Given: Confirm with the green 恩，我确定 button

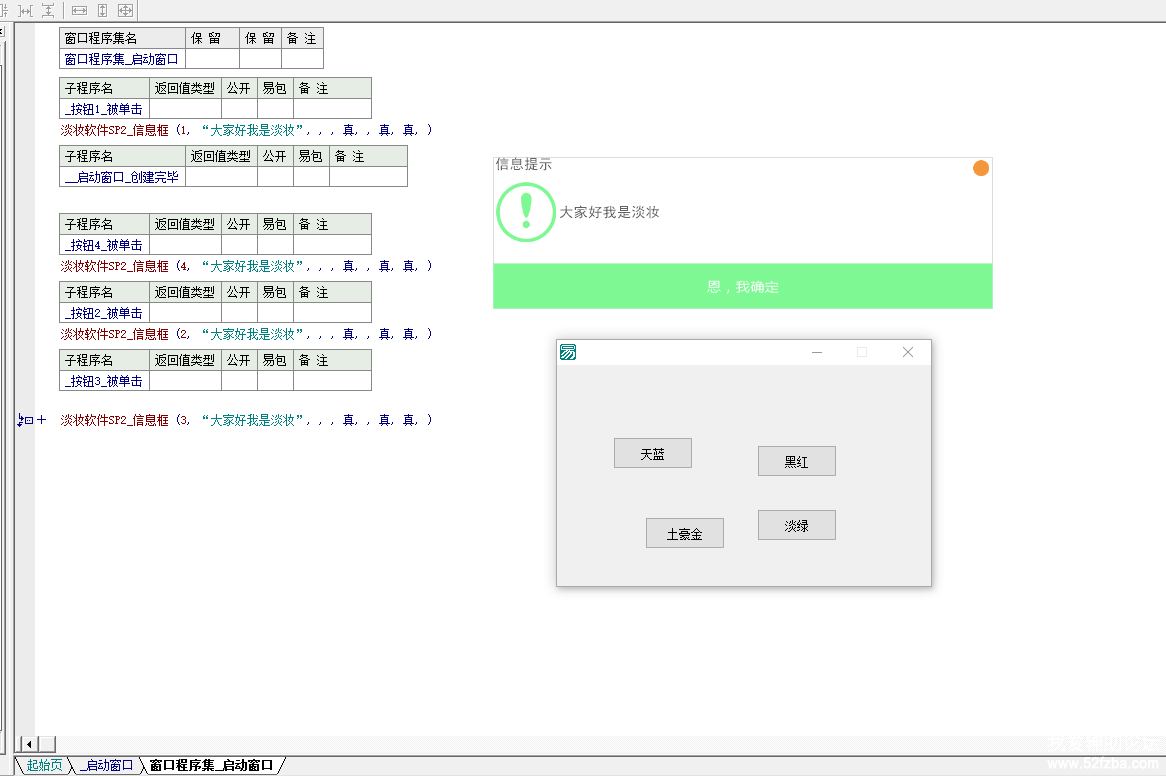Looking at the screenshot, I should tap(742, 287).
